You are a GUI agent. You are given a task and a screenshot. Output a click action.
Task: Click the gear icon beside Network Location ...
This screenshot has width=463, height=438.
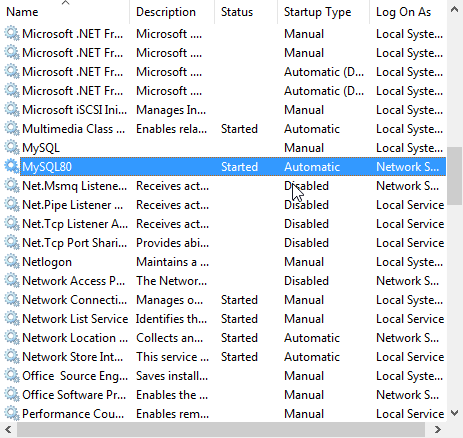pos(12,338)
